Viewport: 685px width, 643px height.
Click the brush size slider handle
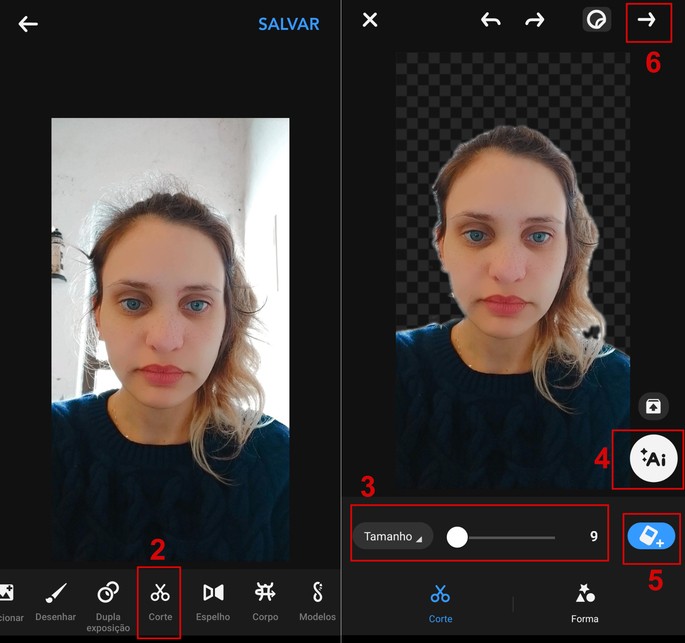[x=457, y=537]
